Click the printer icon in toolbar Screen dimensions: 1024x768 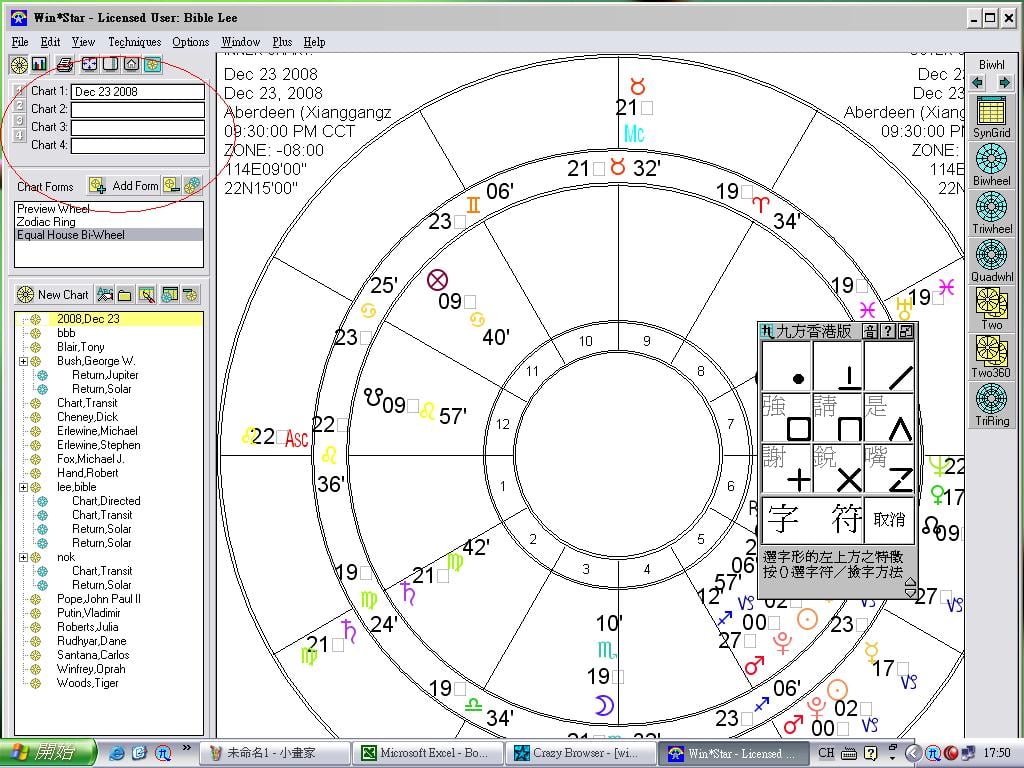(x=65, y=65)
